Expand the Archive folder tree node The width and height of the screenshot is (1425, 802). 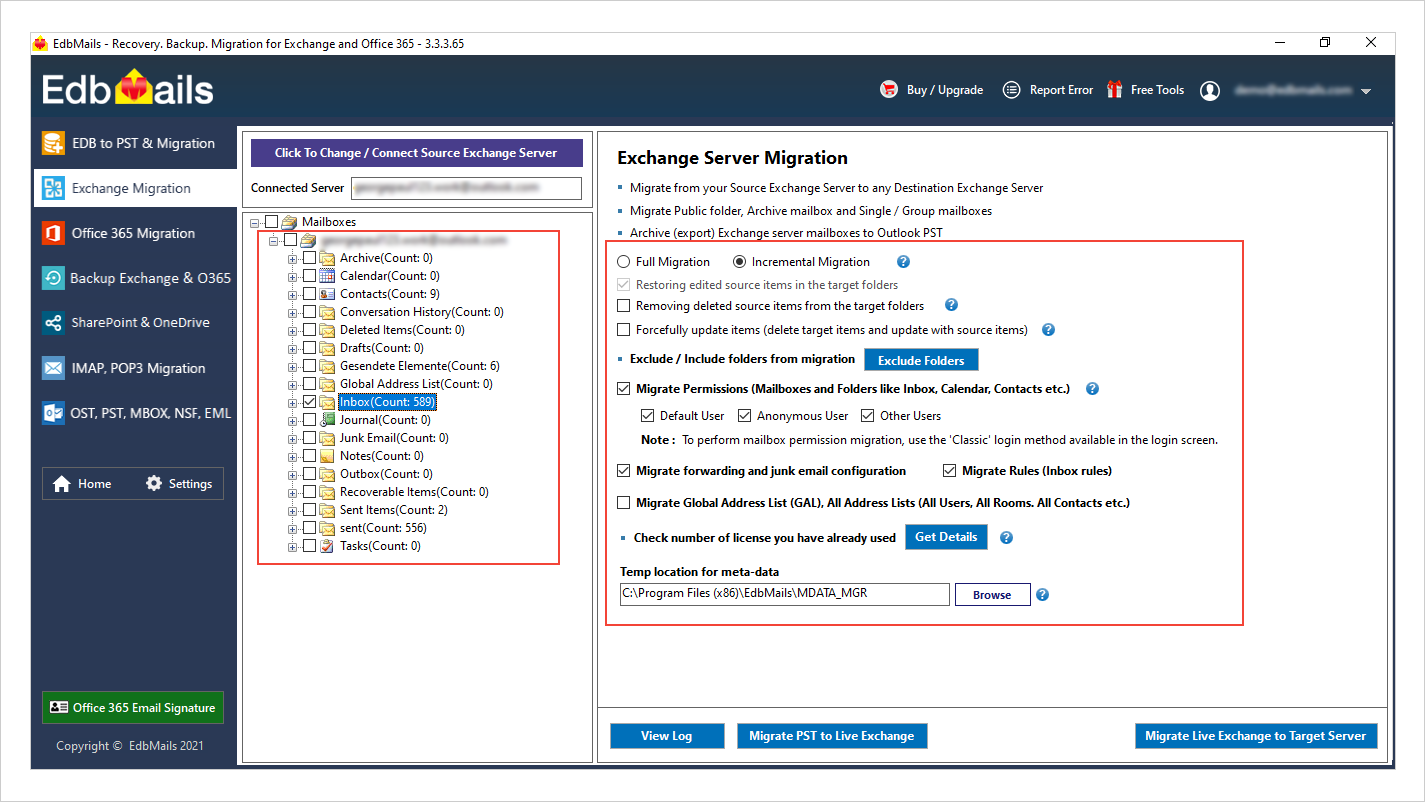[293, 258]
